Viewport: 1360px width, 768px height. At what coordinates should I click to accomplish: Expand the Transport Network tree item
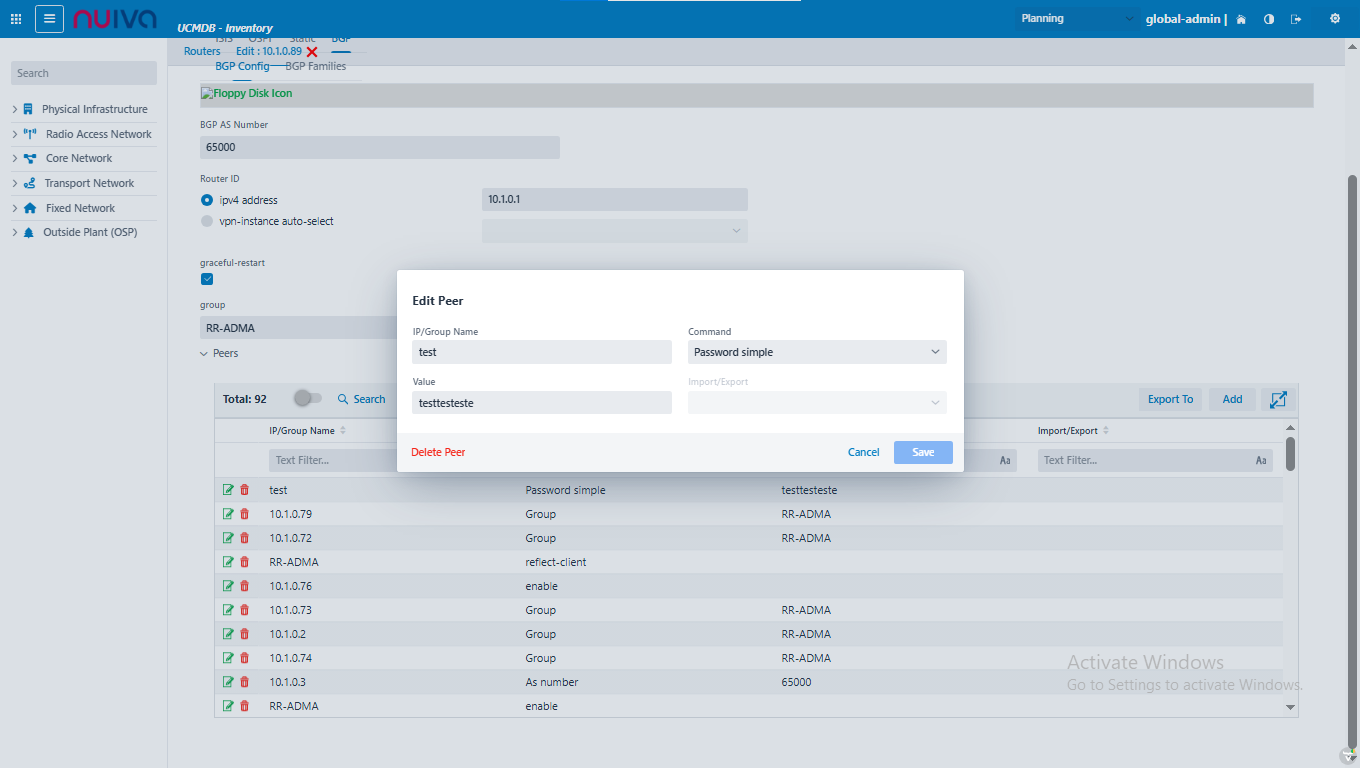tap(15, 184)
